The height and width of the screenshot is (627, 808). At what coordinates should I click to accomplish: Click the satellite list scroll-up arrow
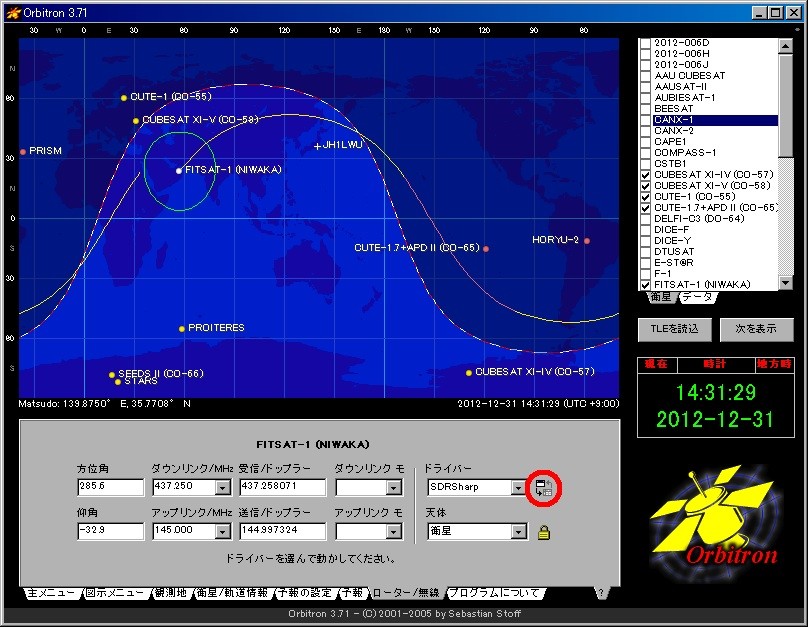[x=785, y=46]
